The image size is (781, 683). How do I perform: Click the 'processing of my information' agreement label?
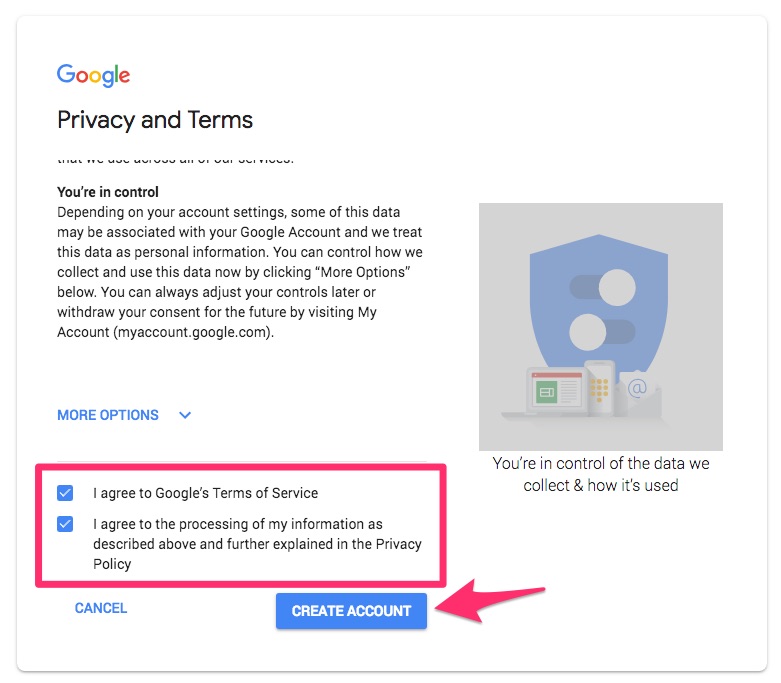pos(257,544)
